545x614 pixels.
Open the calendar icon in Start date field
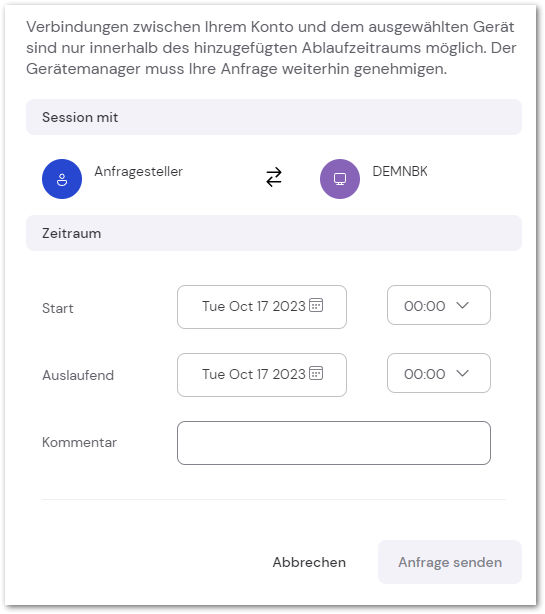(x=316, y=305)
